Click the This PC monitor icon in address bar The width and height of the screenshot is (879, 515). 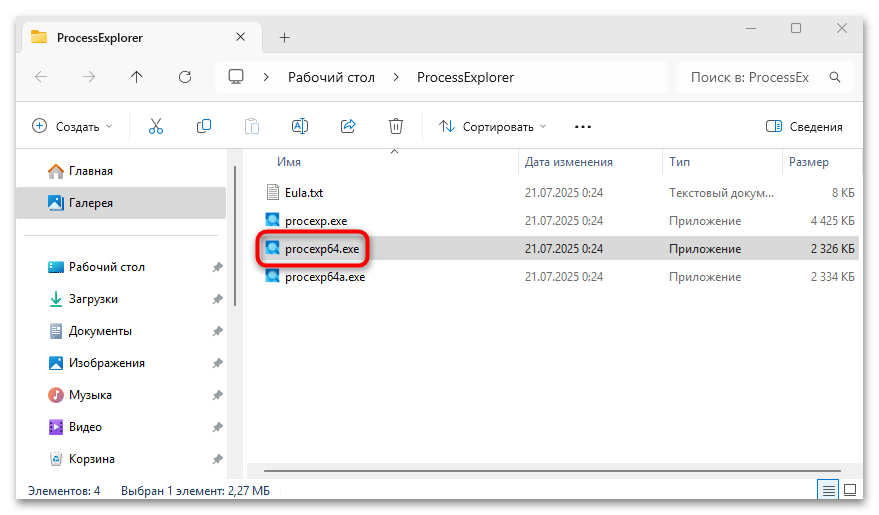236,77
